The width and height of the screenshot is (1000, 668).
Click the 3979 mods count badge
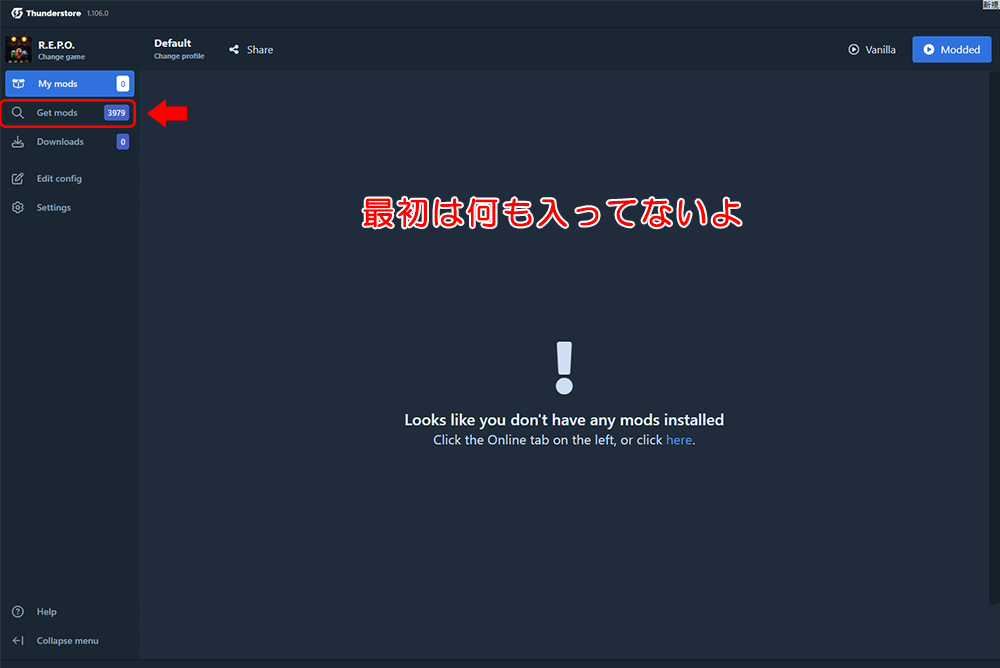click(x=116, y=113)
